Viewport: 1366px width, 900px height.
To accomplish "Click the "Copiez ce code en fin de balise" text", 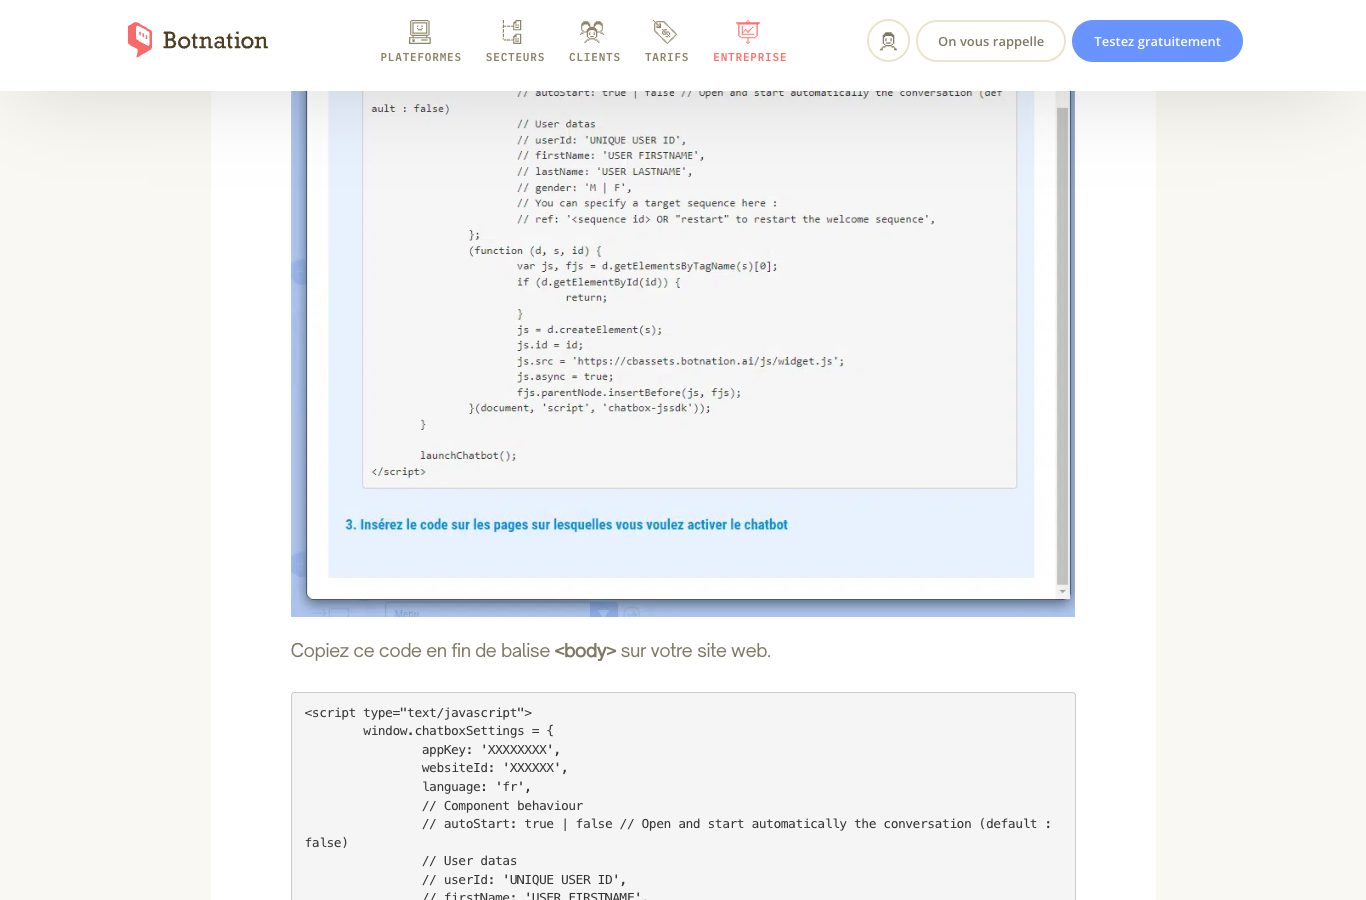I will point(420,651).
